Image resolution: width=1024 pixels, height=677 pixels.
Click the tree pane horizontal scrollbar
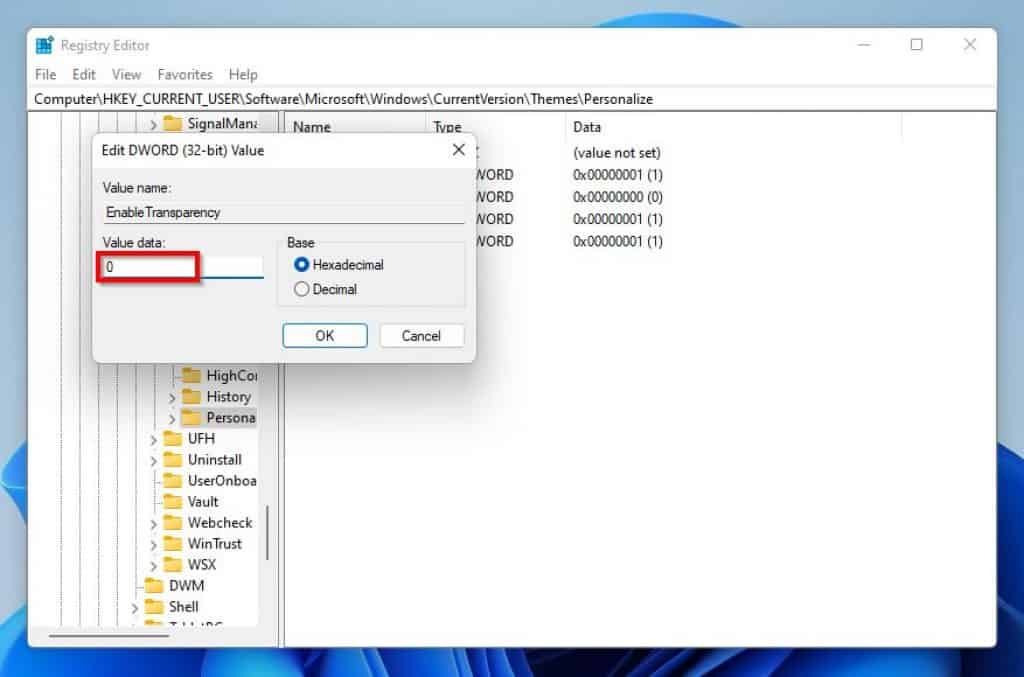point(109,635)
